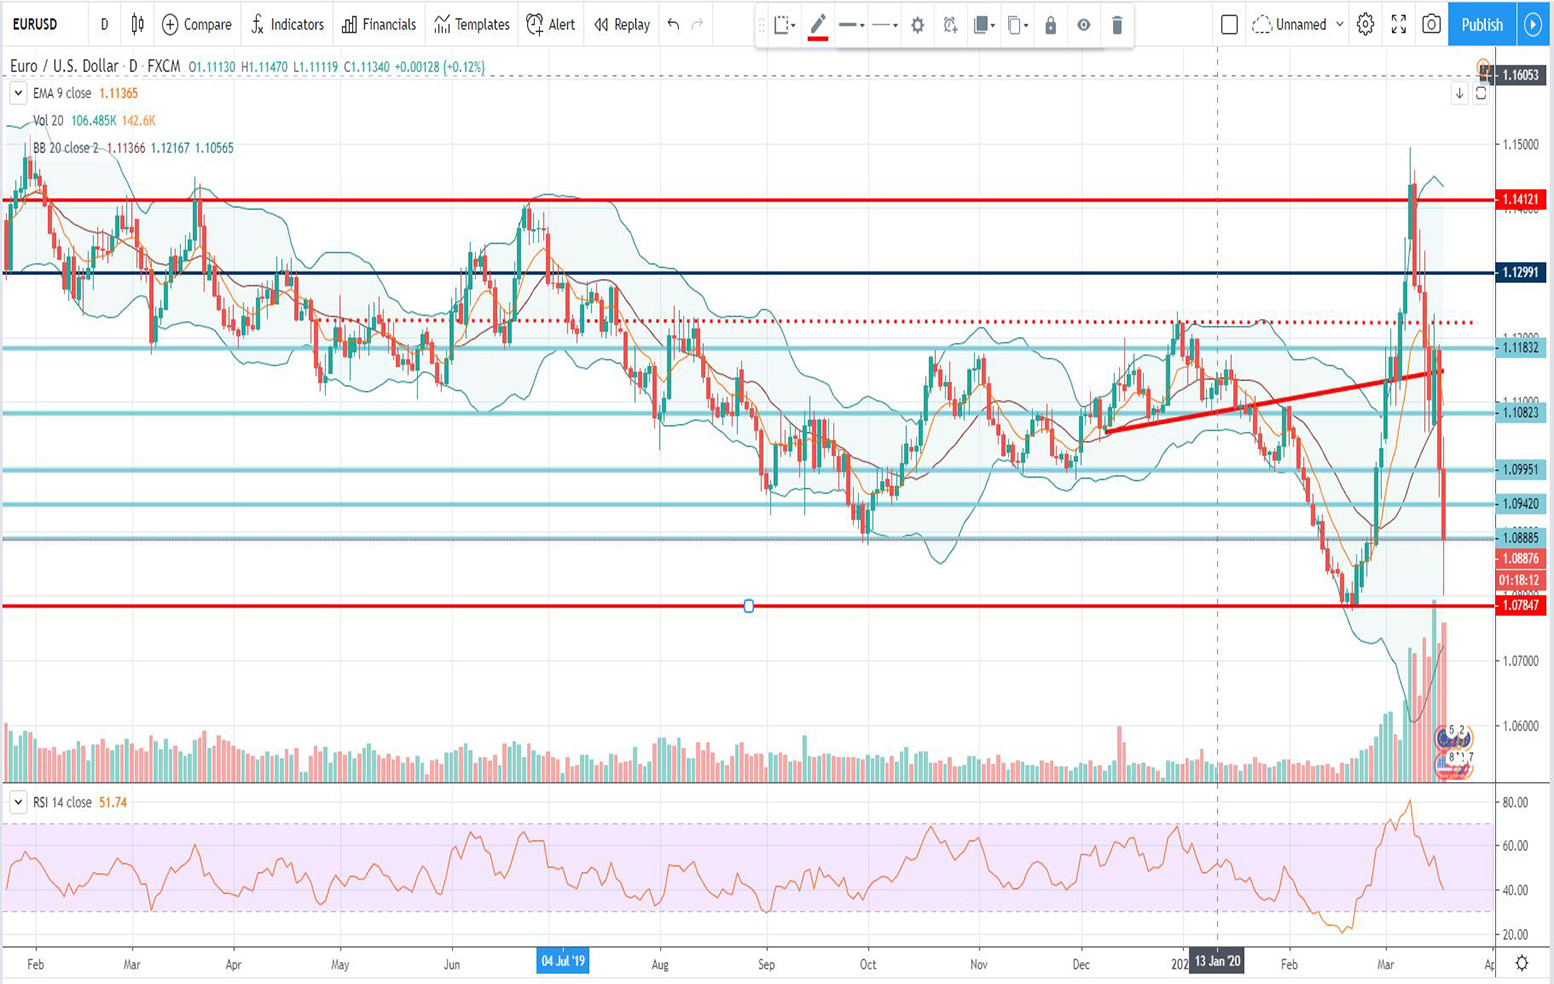
Task: Enter fullscreen mode
Action: (1398, 24)
